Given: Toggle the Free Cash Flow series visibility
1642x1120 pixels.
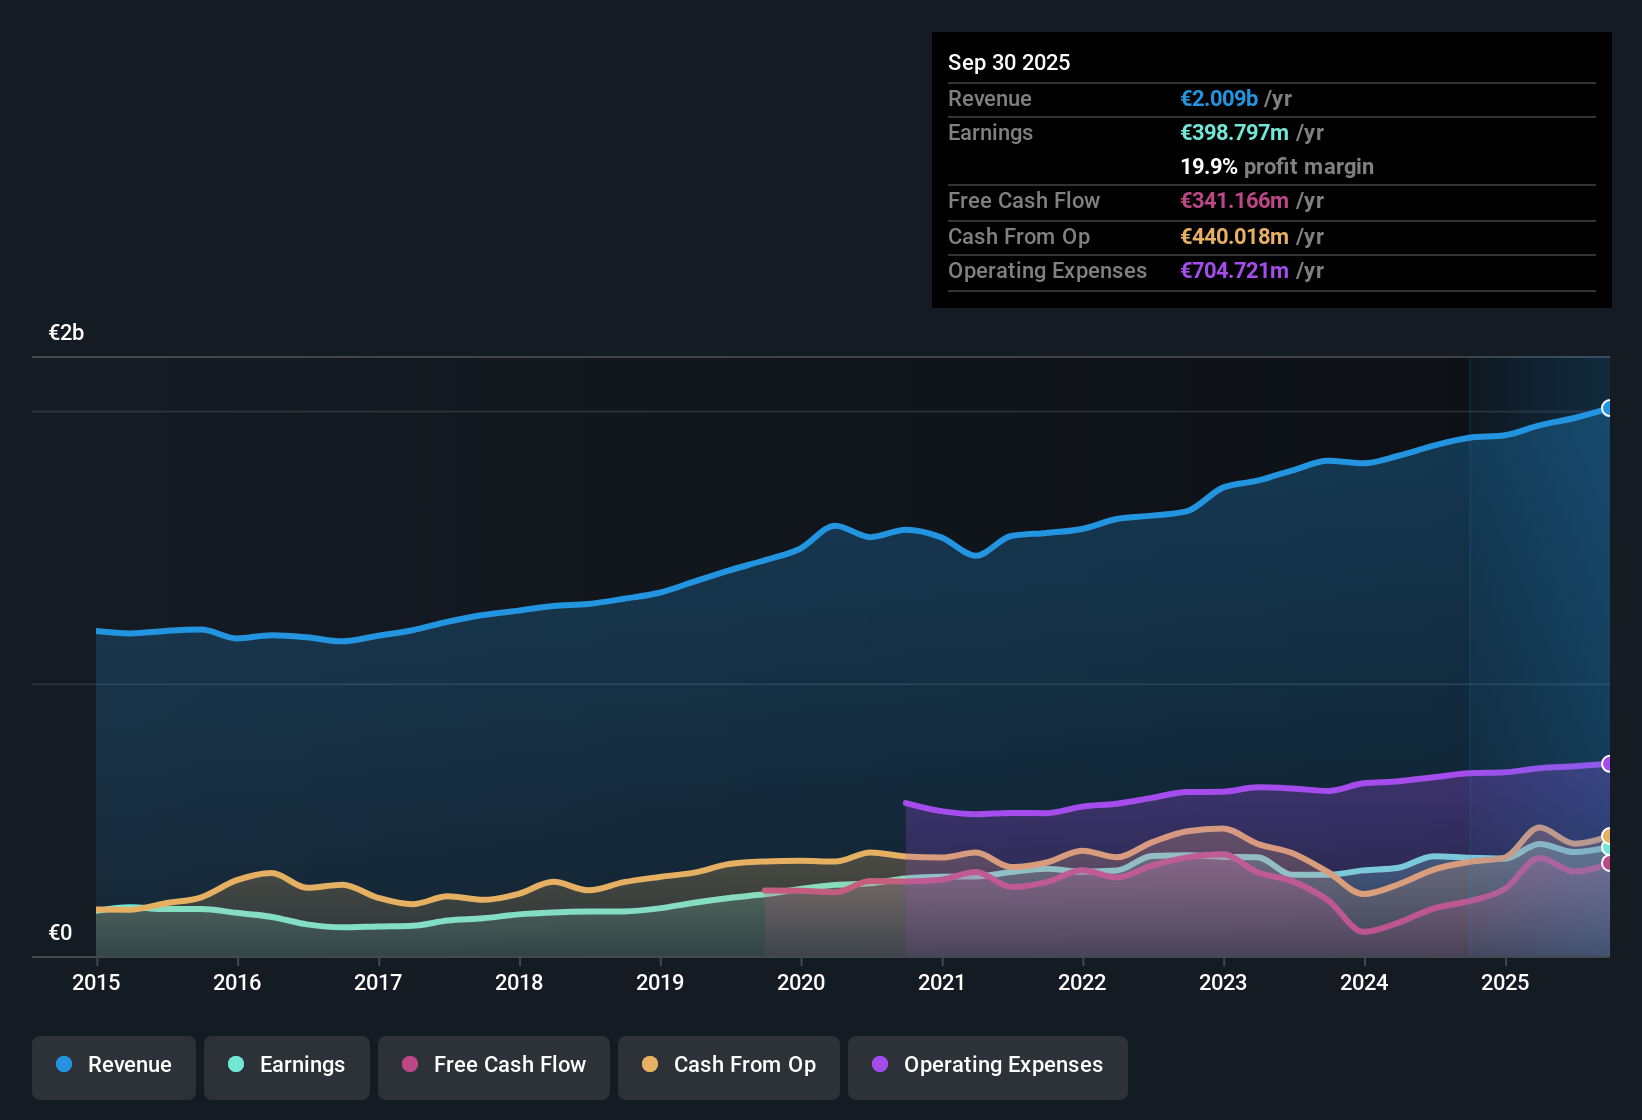Looking at the screenshot, I should (493, 1067).
